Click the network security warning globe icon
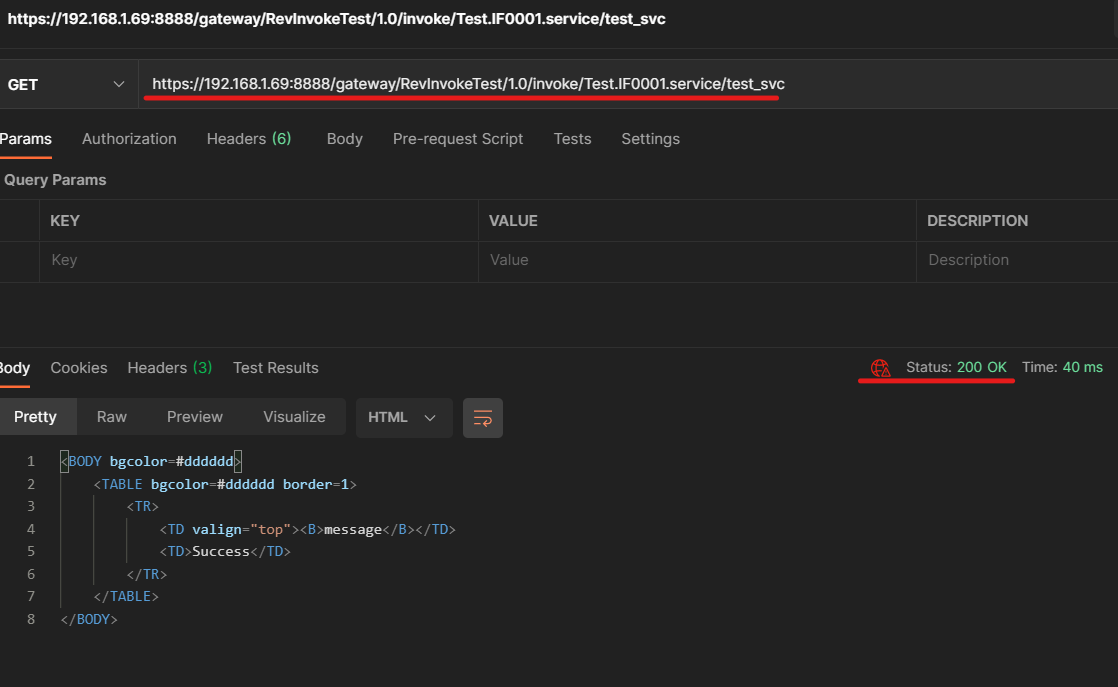This screenshot has width=1118, height=687. pos(880,368)
